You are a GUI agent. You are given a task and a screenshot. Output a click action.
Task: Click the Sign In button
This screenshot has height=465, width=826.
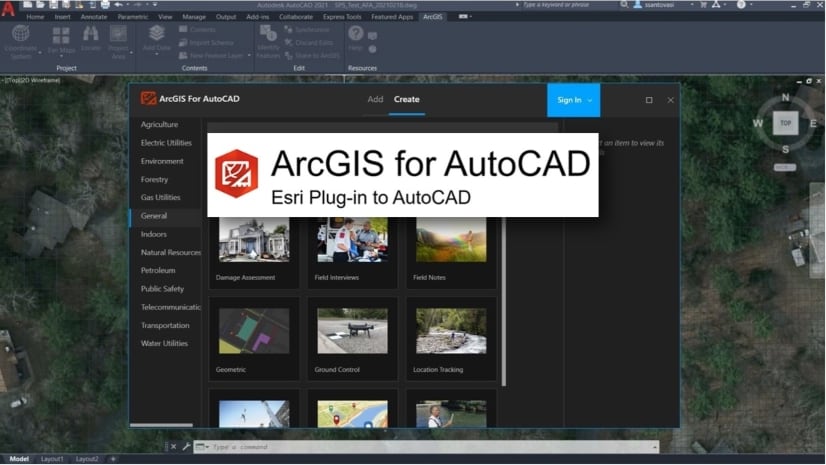pyautogui.click(x=574, y=100)
